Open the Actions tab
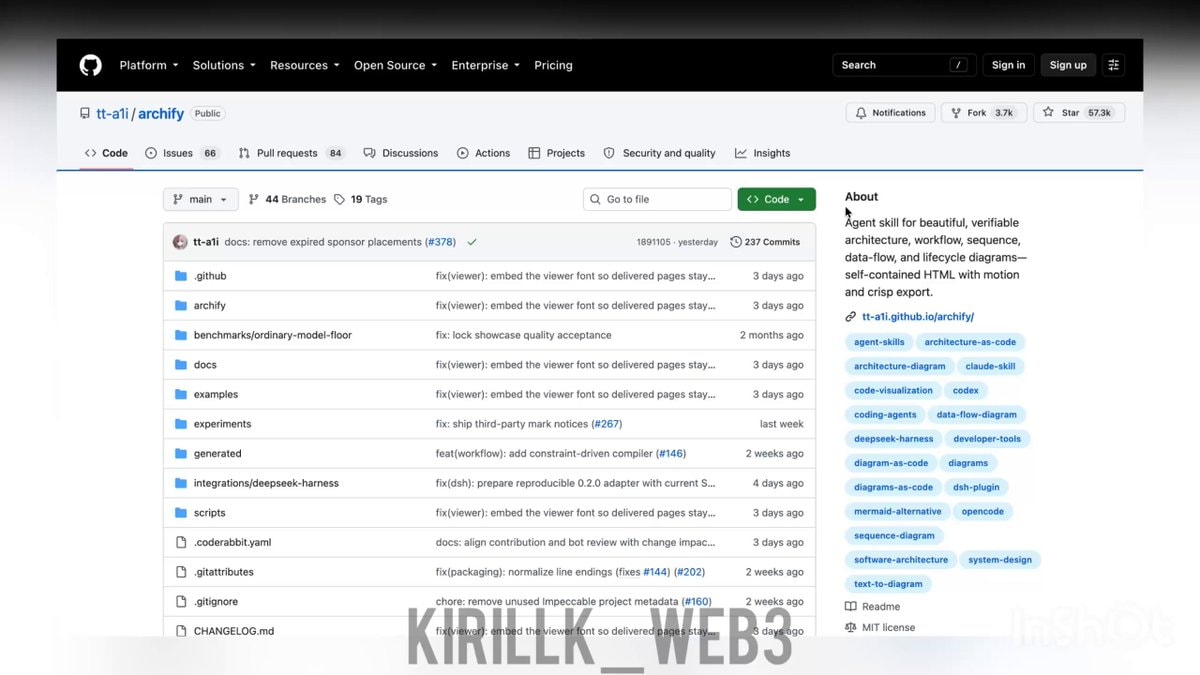 coord(484,153)
